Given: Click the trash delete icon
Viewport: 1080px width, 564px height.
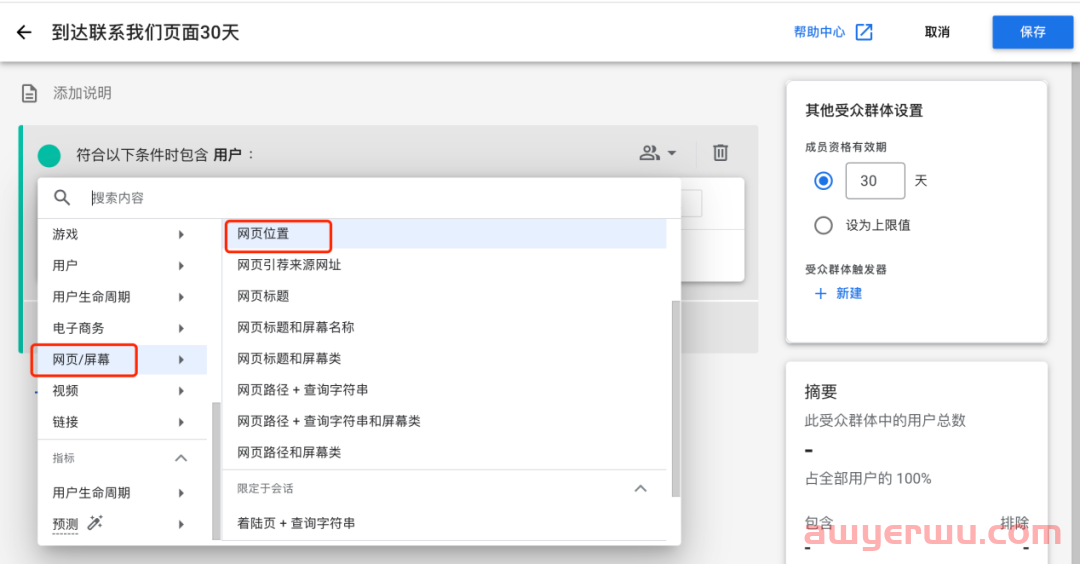Looking at the screenshot, I should (x=720, y=153).
